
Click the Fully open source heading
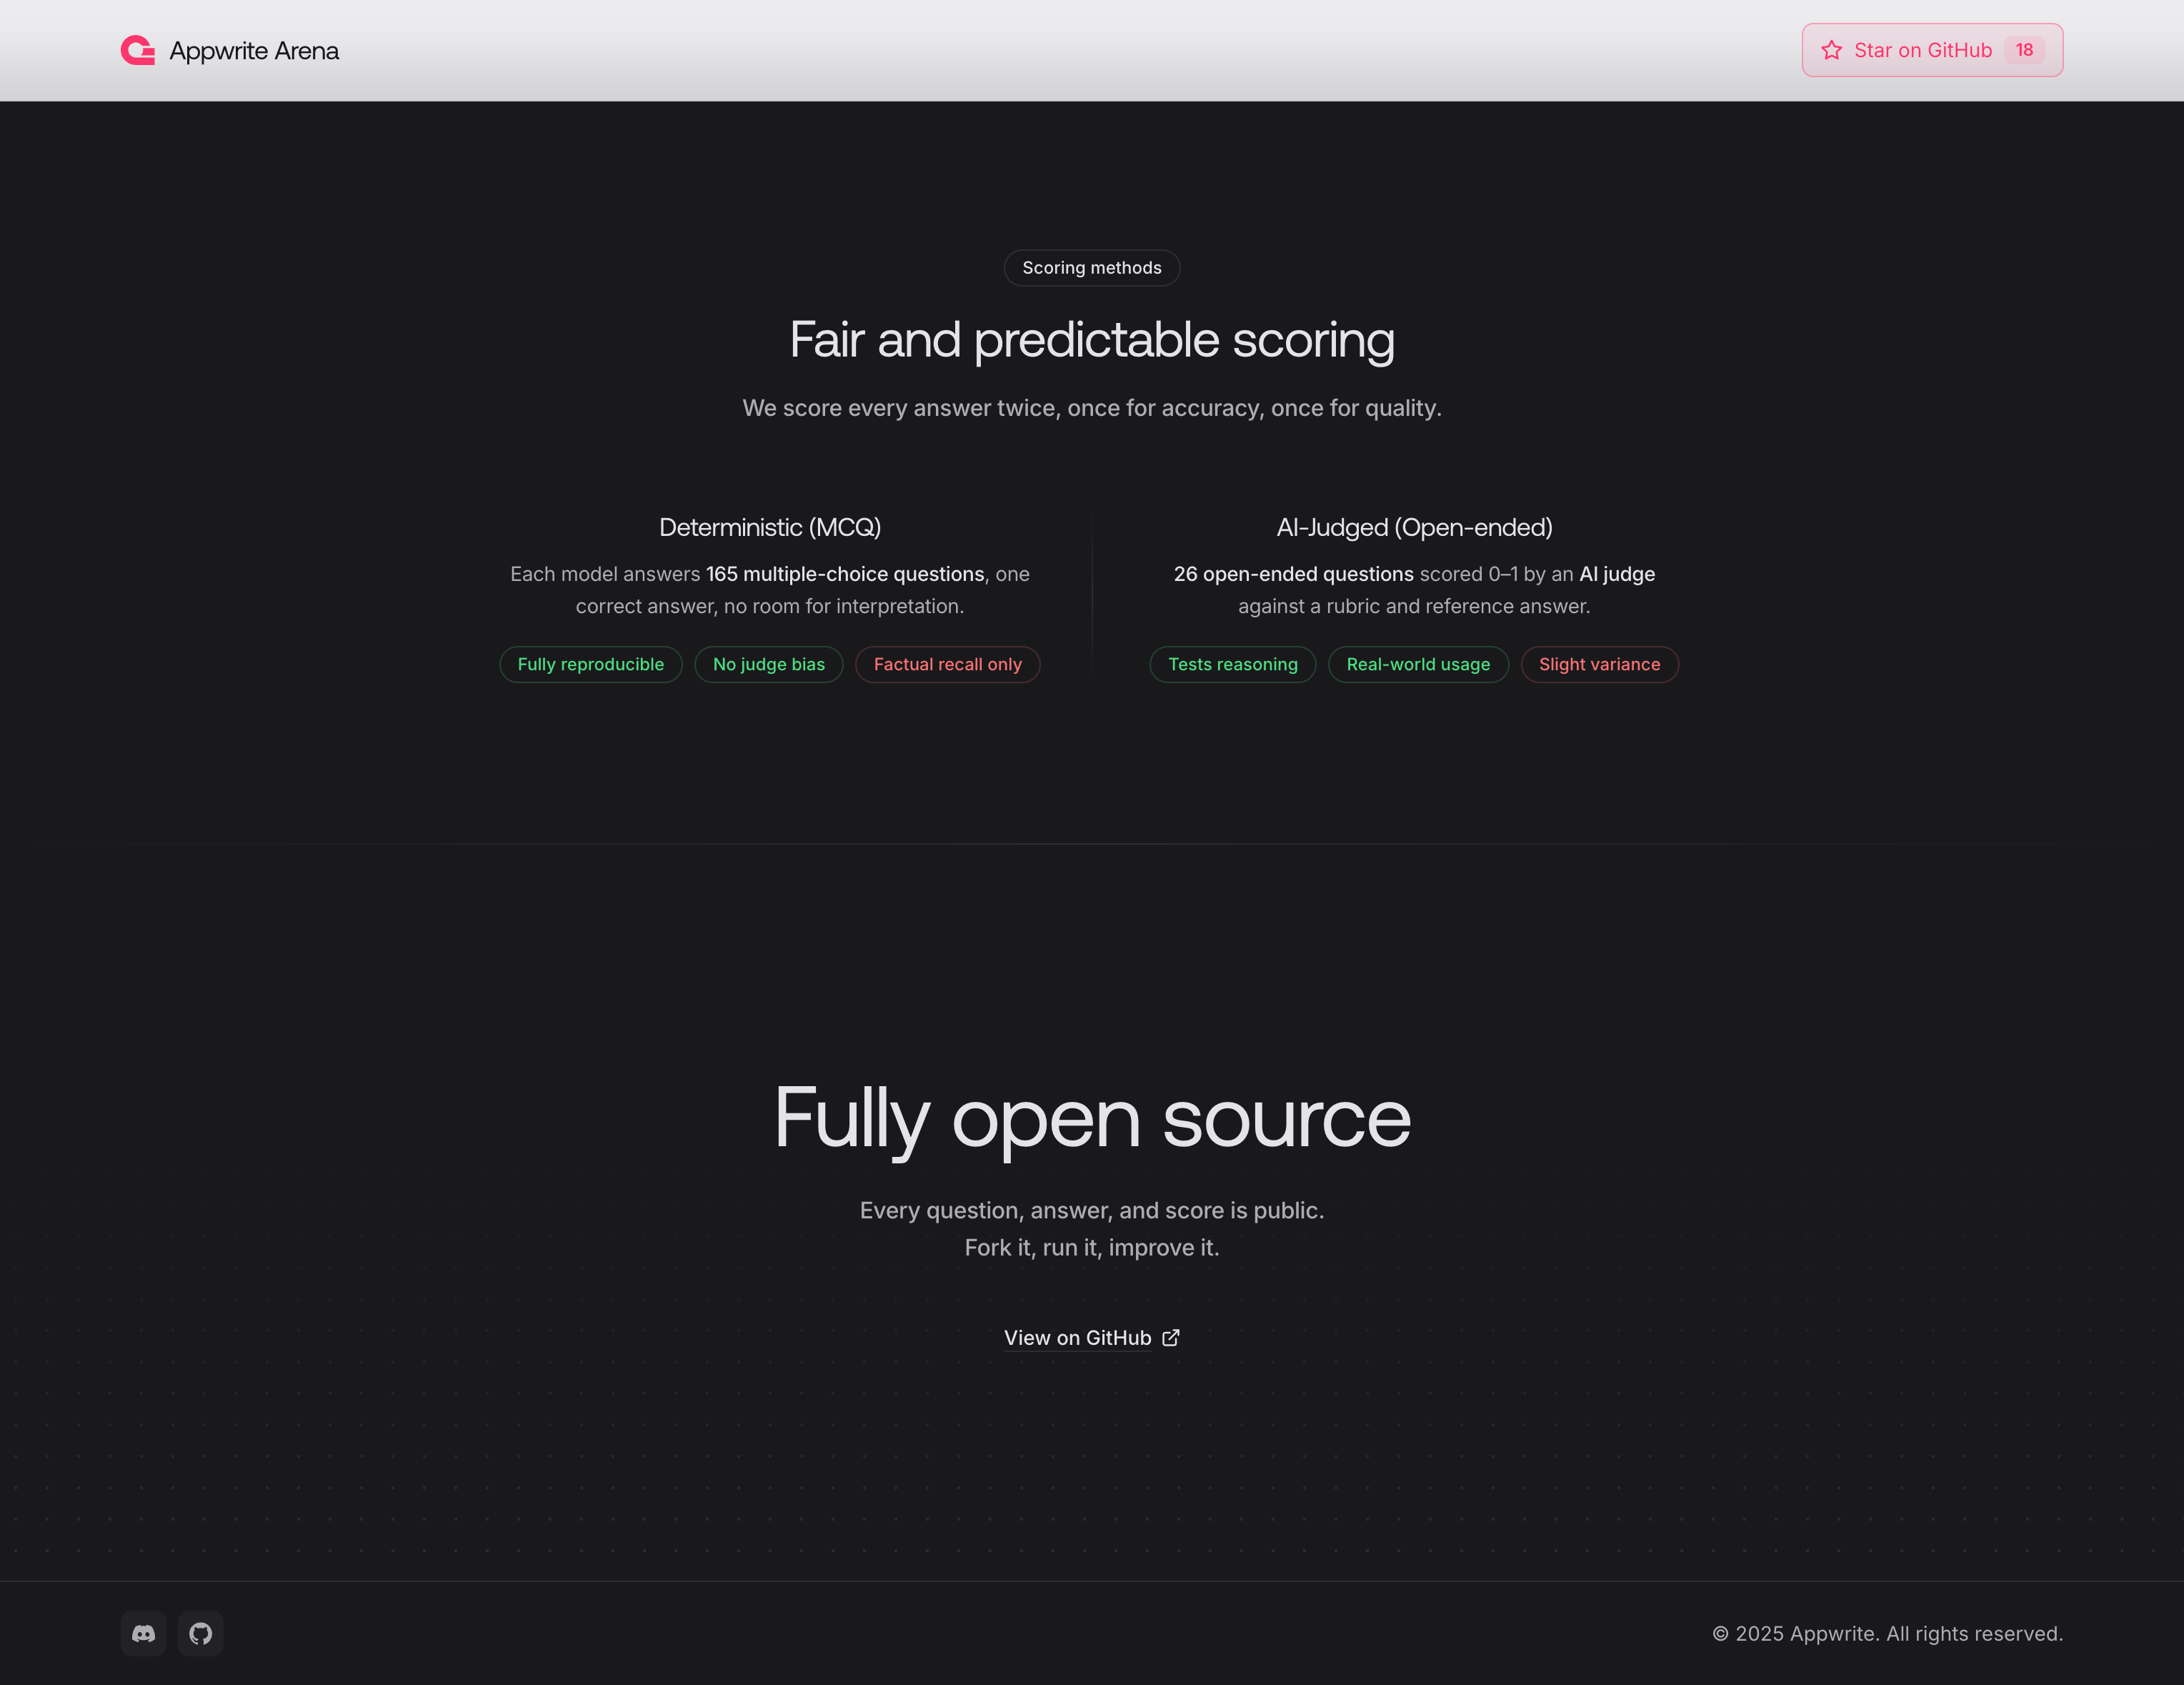coord(1092,1119)
